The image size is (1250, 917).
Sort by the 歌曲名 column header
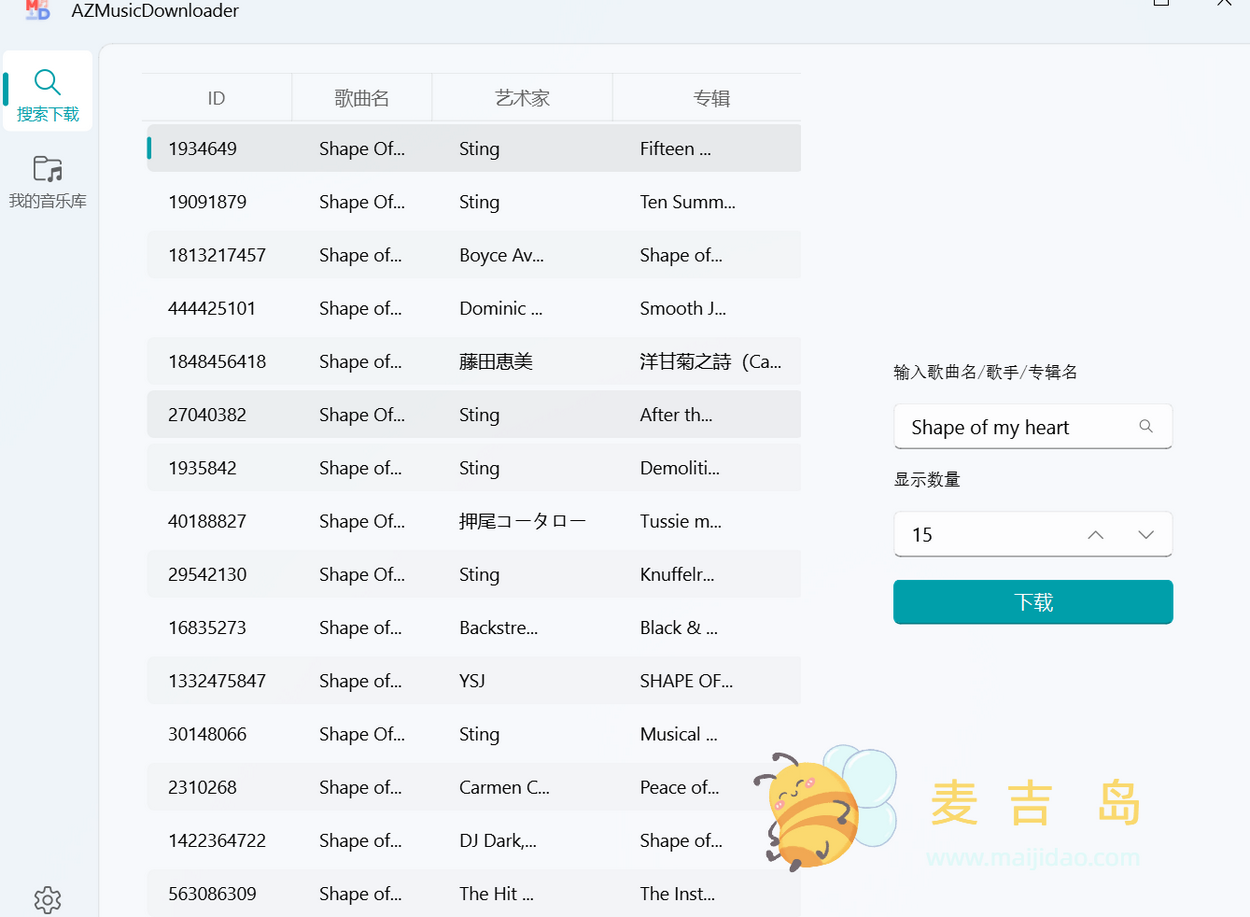click(x=362, y=98)
